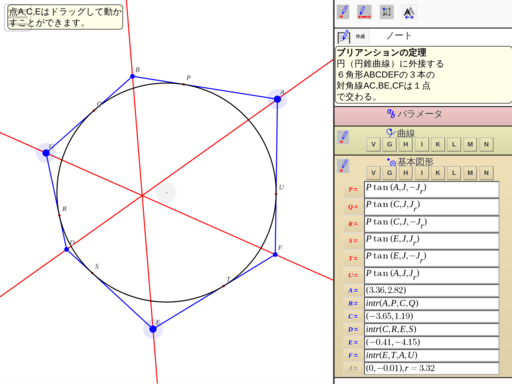The image size is (512, 384).
Task: Choose I in the 曲線 section
Action: pyautogui.click(x=422, y=145)
